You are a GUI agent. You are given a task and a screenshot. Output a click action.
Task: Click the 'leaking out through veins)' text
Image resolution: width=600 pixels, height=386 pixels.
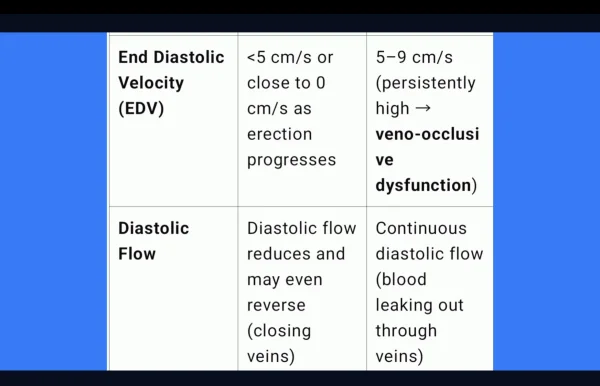(x=419, y=330)
